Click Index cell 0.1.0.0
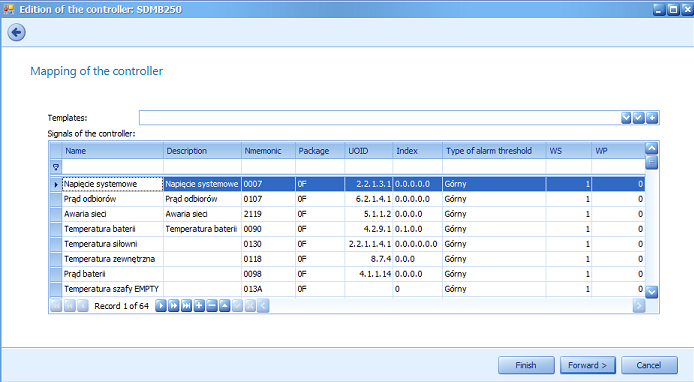The image size is (694, 382). point(417,229)
